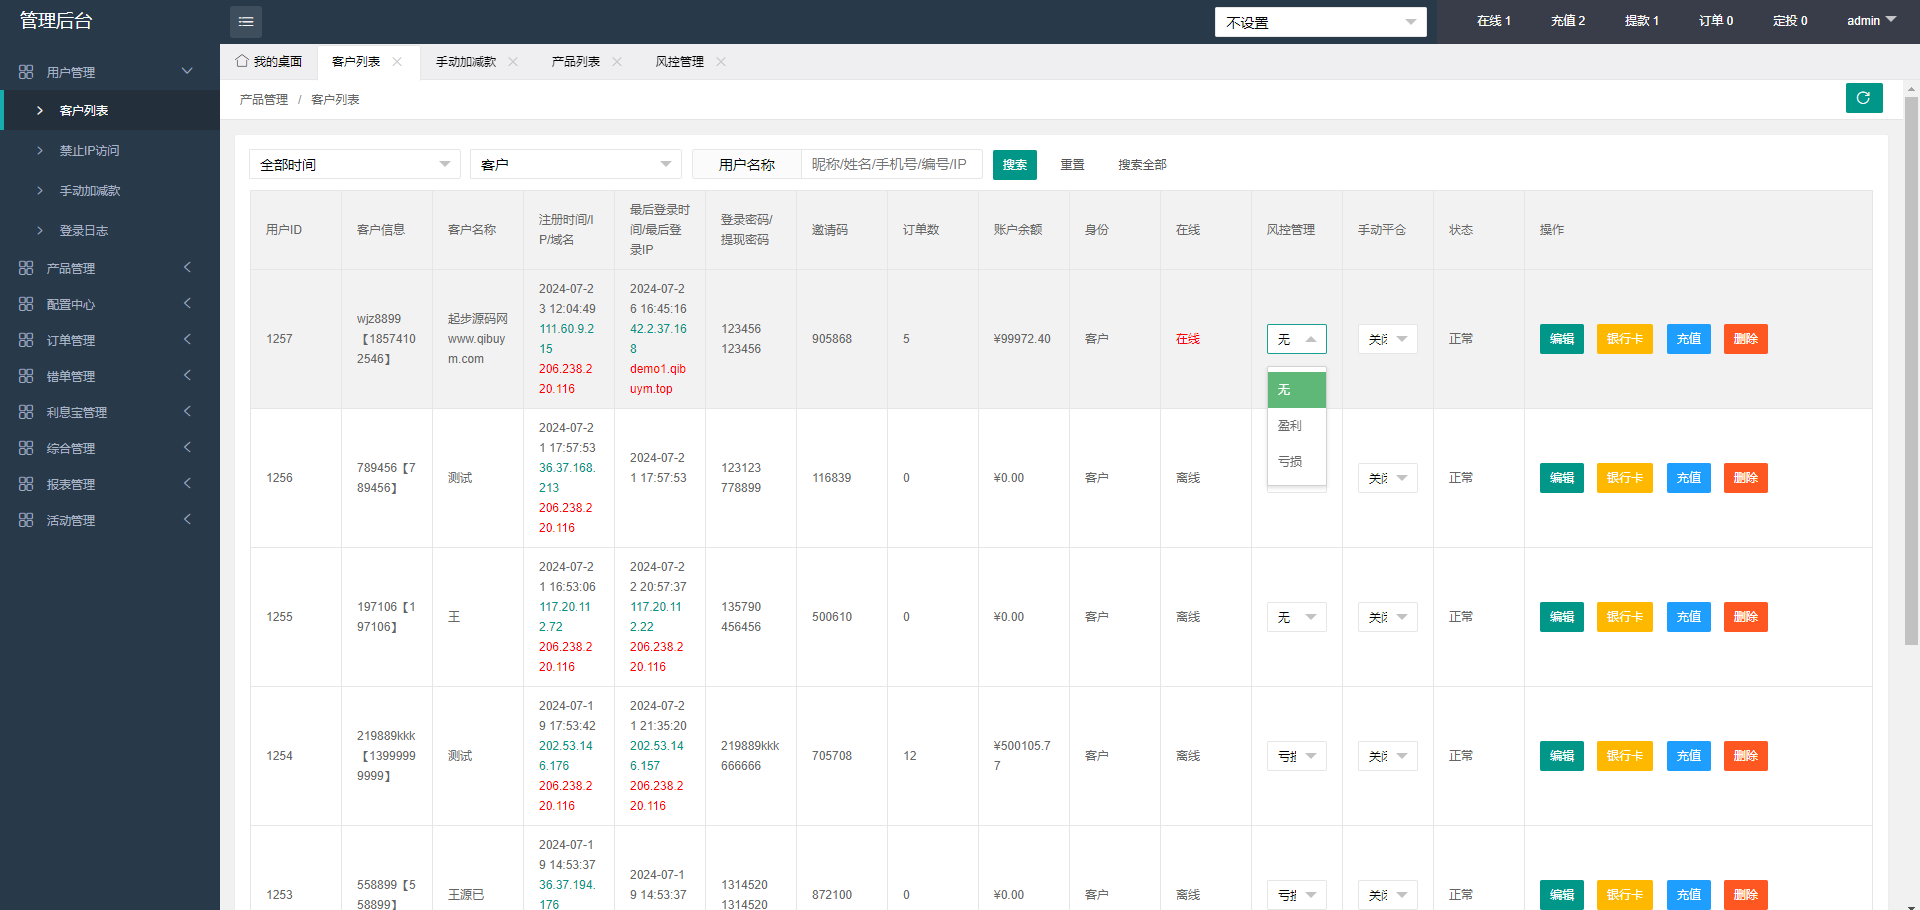Viewport: 1920px width, 910px height.
Task: Click 银行卡 button for user 1257
Action: point(1624,339)
